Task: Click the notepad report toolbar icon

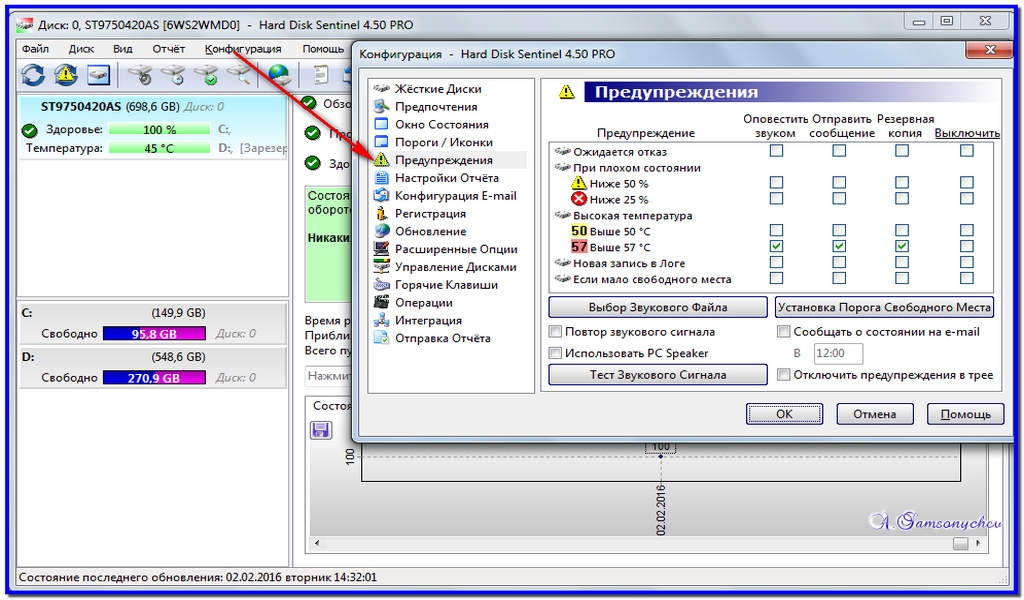Action: (321, 74)
